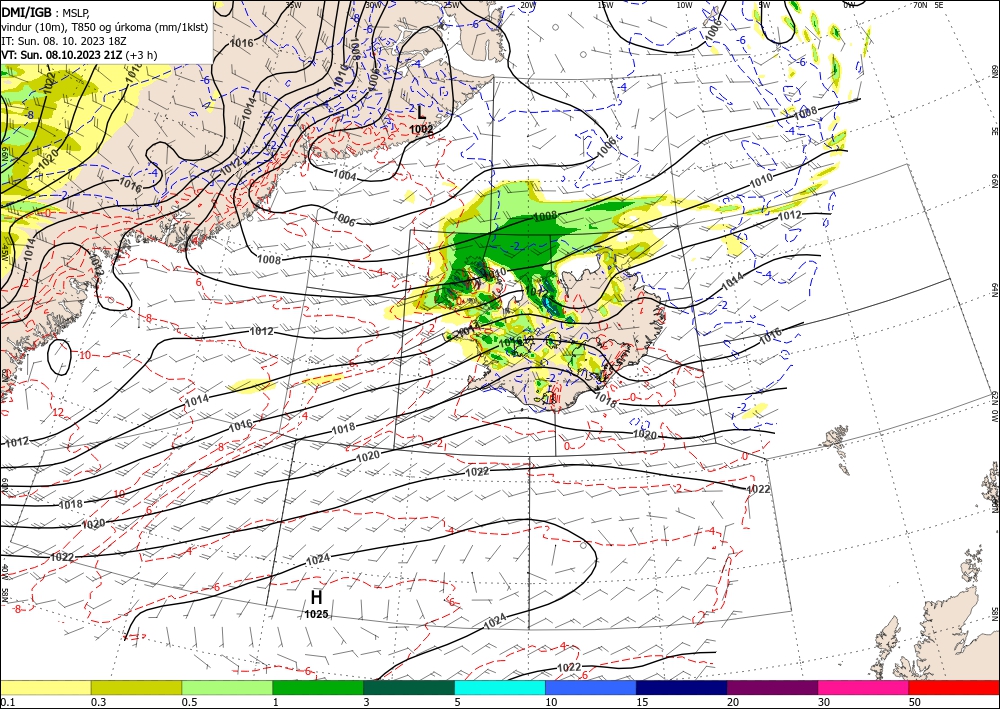Click the "1004" isobar label
This screenshot has width=1000, height=709.
[345, 175]
